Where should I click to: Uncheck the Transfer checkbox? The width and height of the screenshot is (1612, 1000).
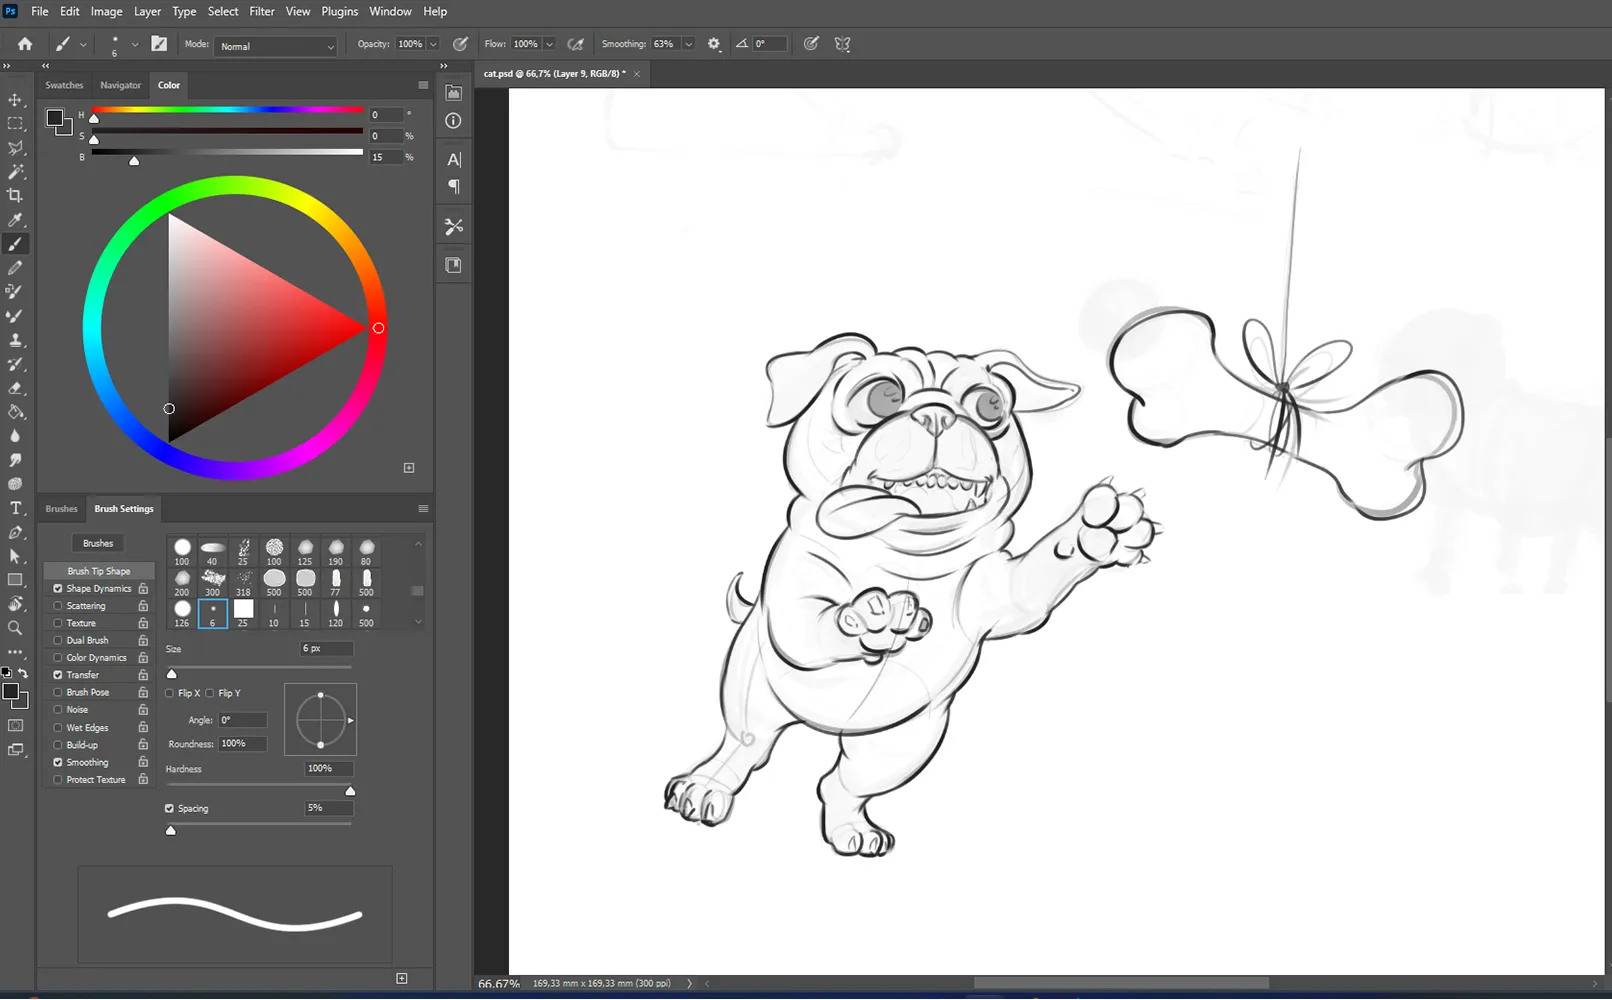pos(58,675)
